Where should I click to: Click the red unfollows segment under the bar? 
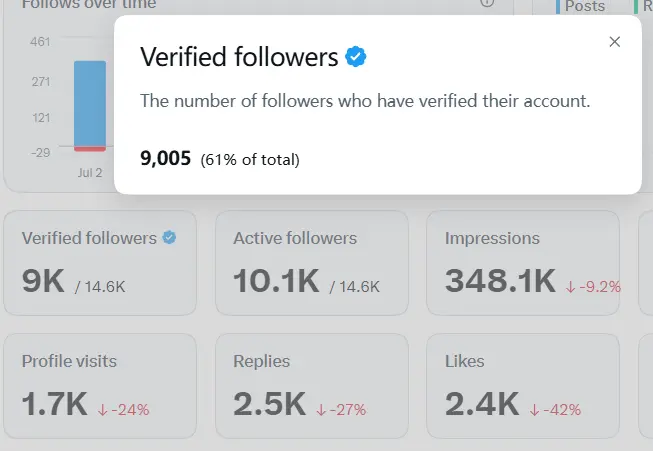pyautogui.click(x=90, y=149)
